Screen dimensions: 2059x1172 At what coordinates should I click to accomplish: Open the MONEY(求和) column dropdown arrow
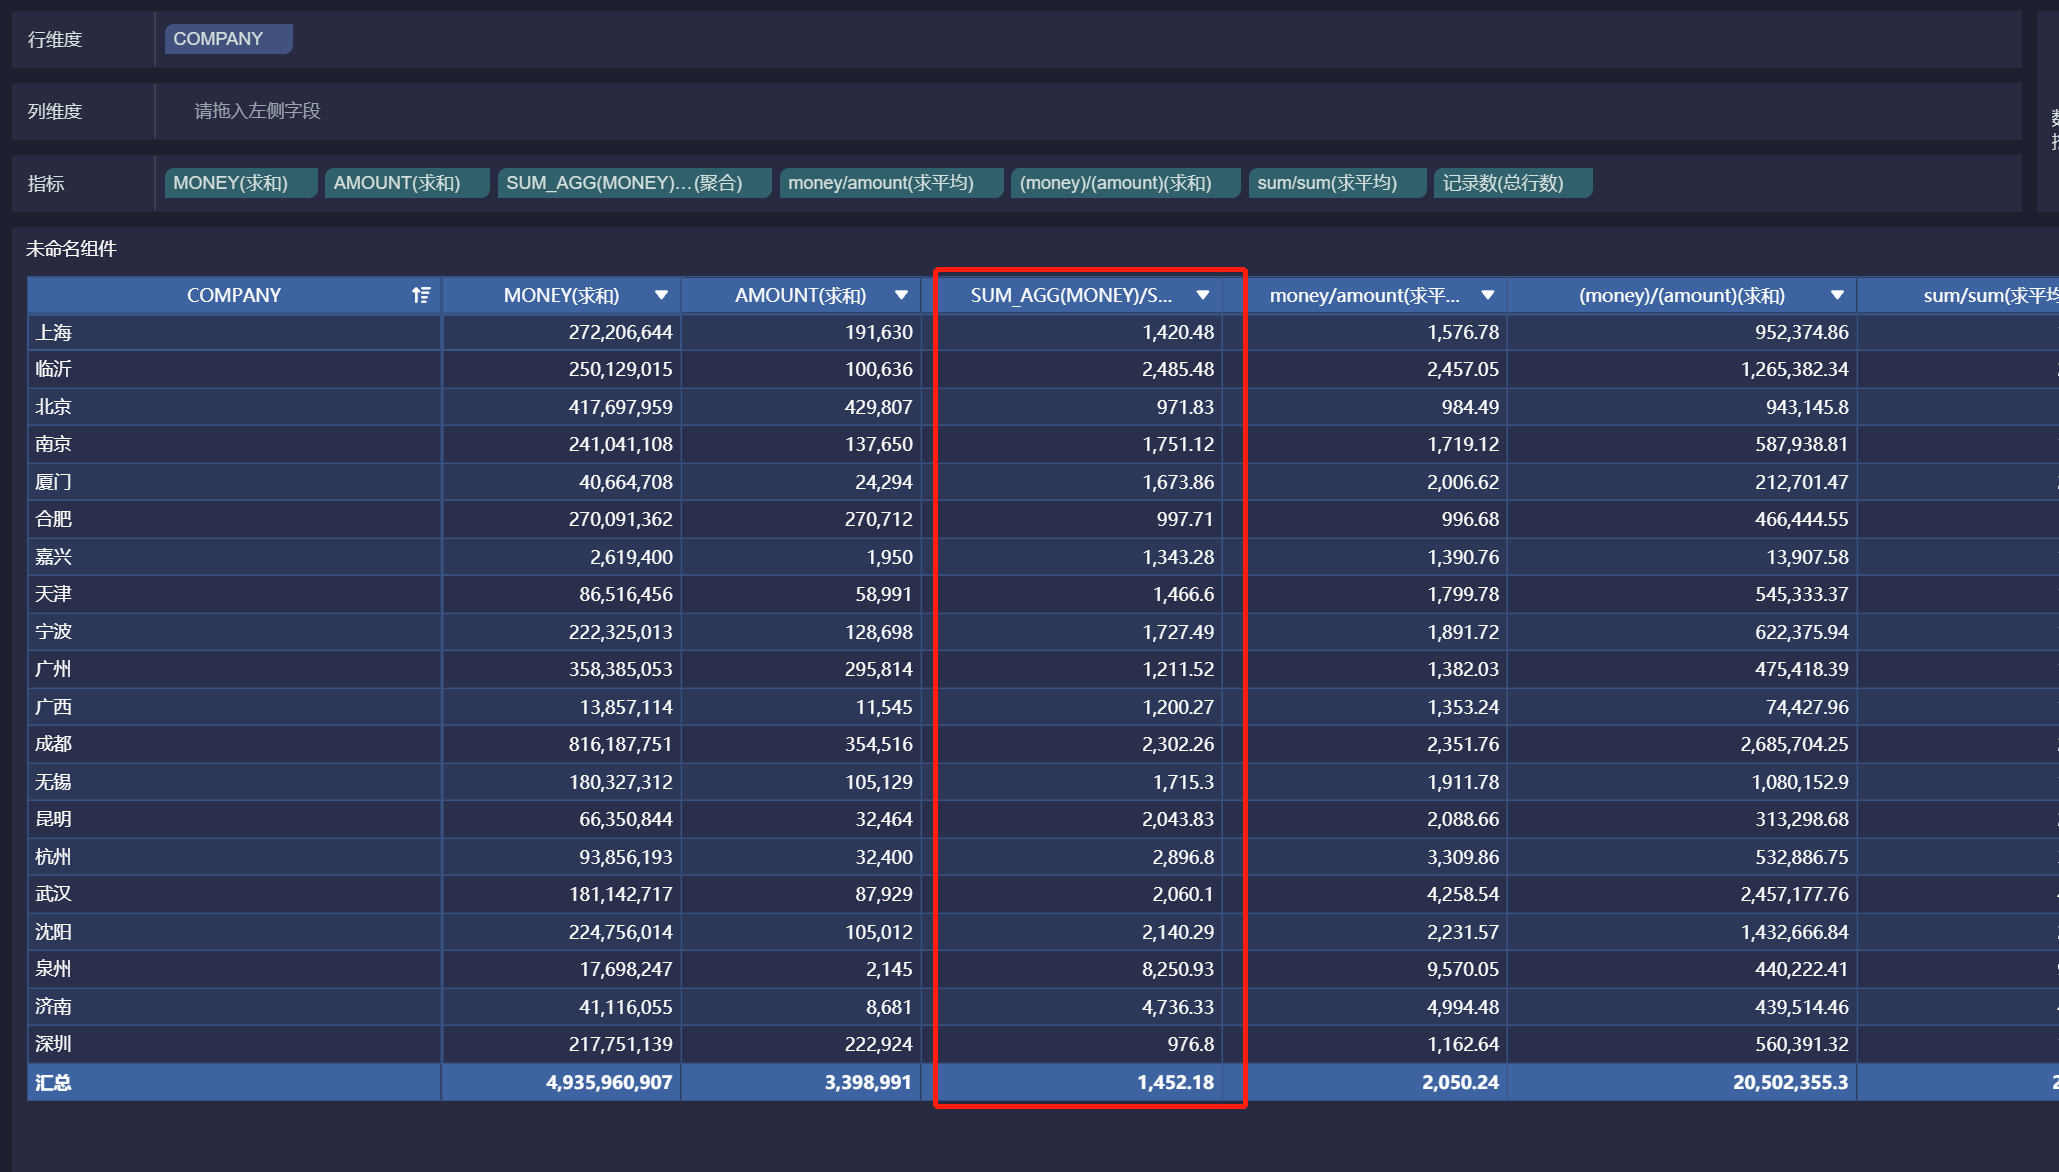coord(661,295)
